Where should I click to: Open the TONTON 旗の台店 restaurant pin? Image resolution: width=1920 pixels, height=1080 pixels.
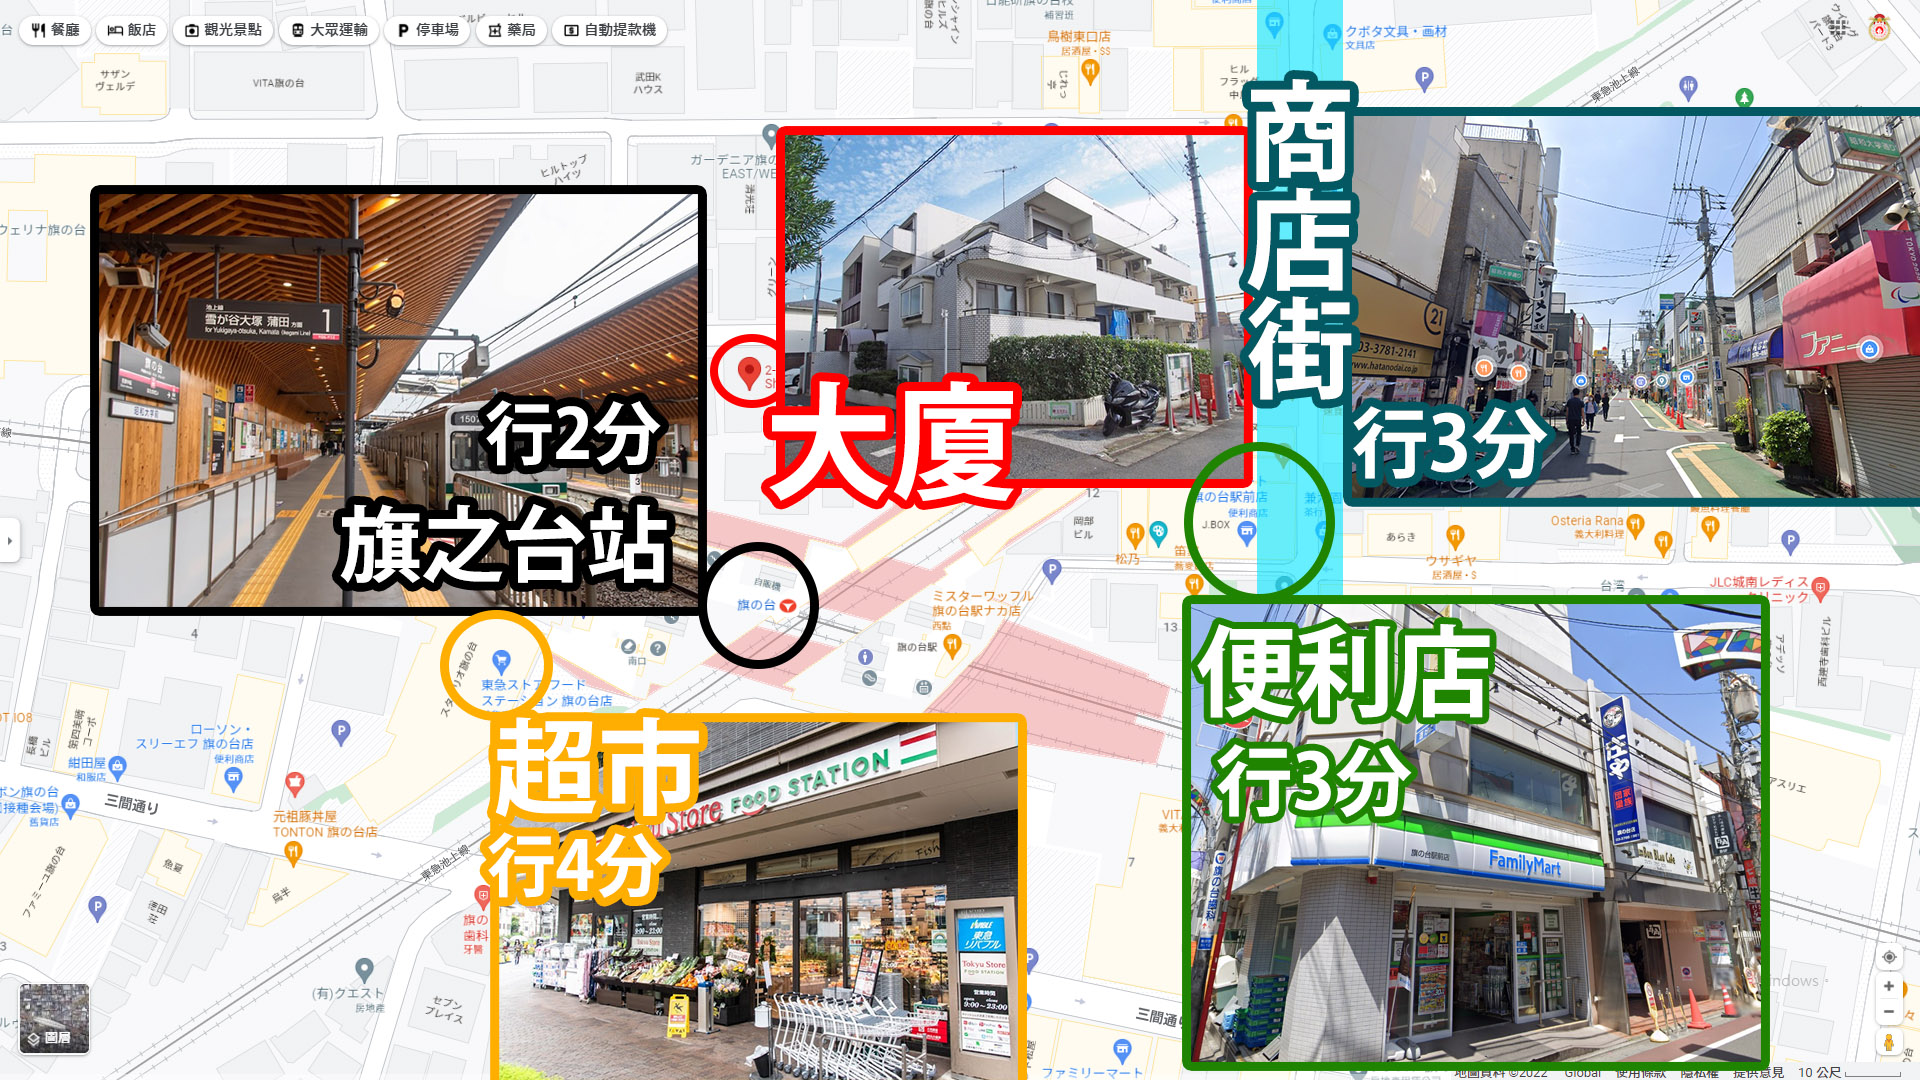click(x=293, y=853)
